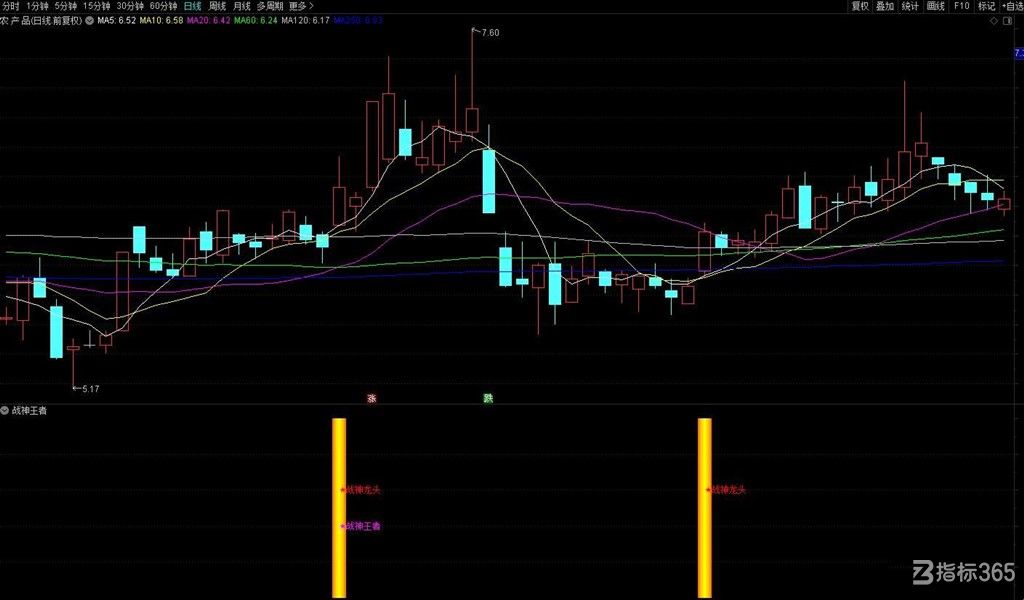1024x600 pixels.
Task: Click the first yellow signal bar
Action: pos(339,508)
